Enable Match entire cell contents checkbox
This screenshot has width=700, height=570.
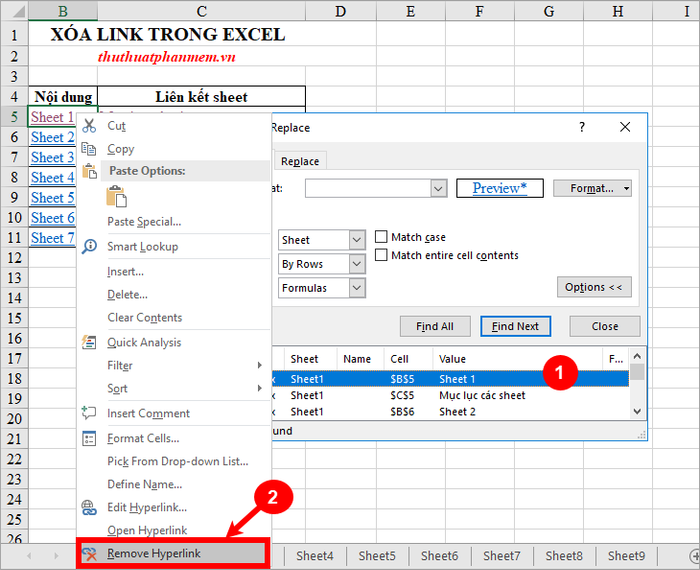pos(381,255)
